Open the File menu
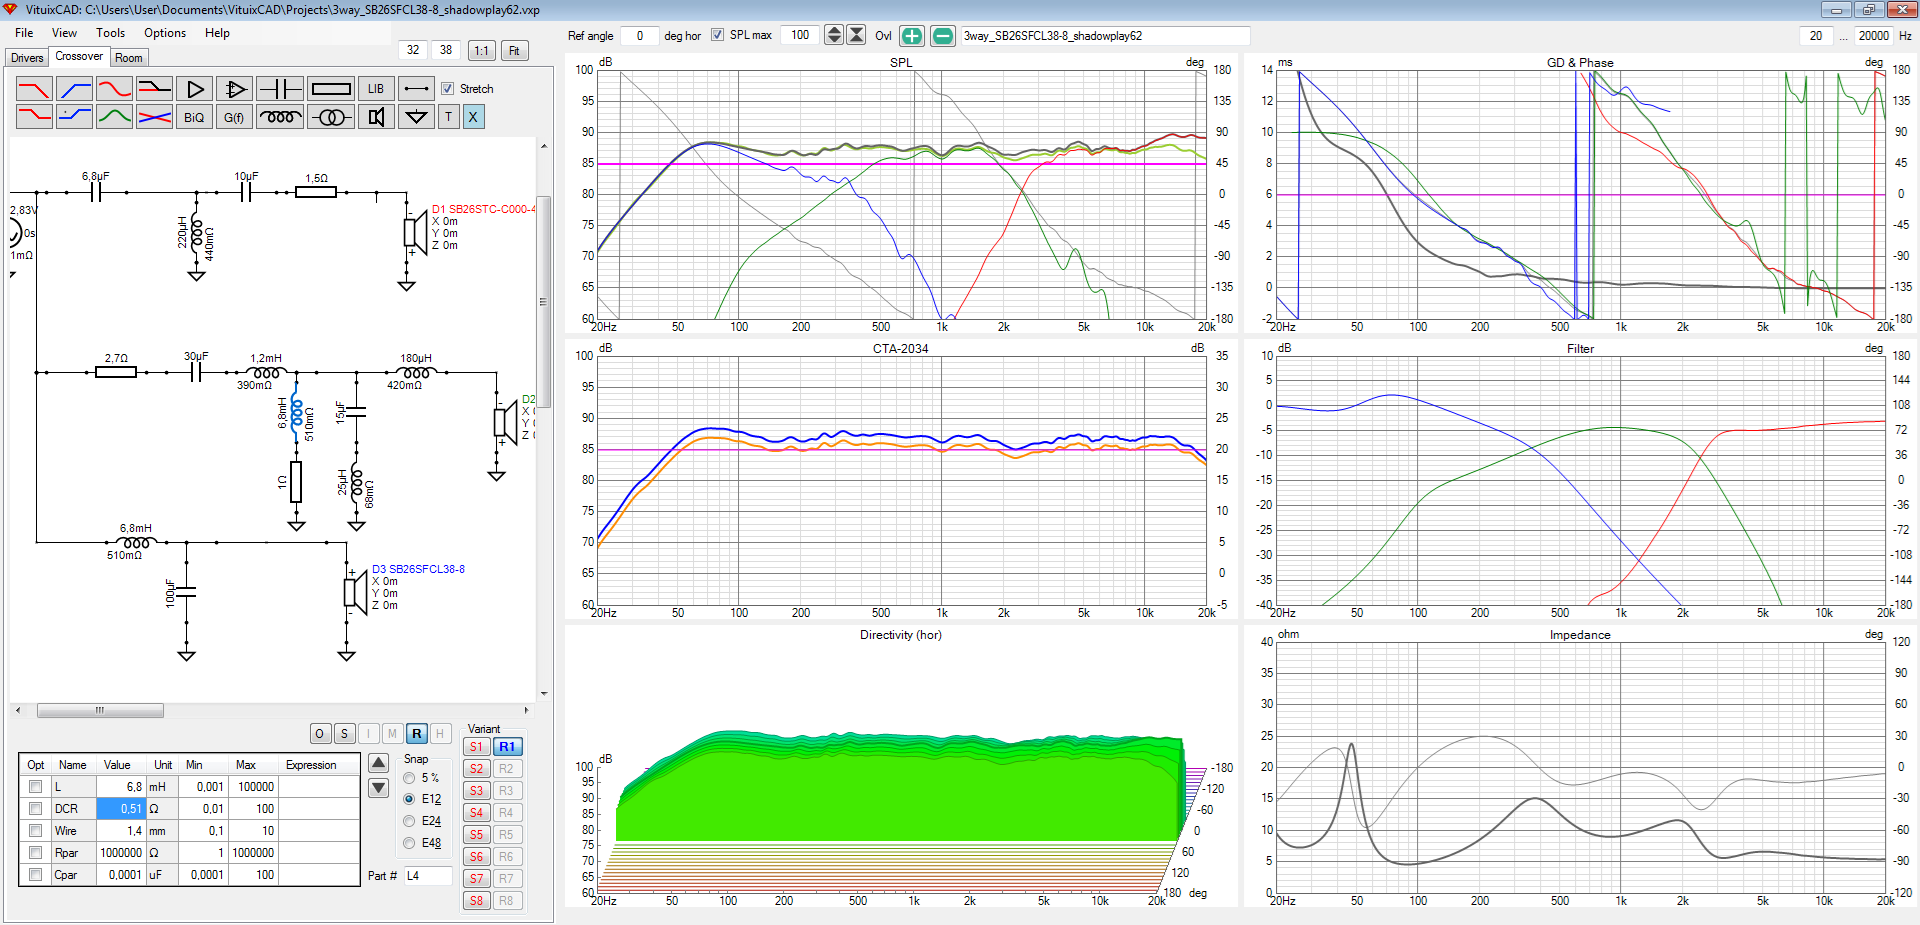1920x925 pixels. (24, 33)
